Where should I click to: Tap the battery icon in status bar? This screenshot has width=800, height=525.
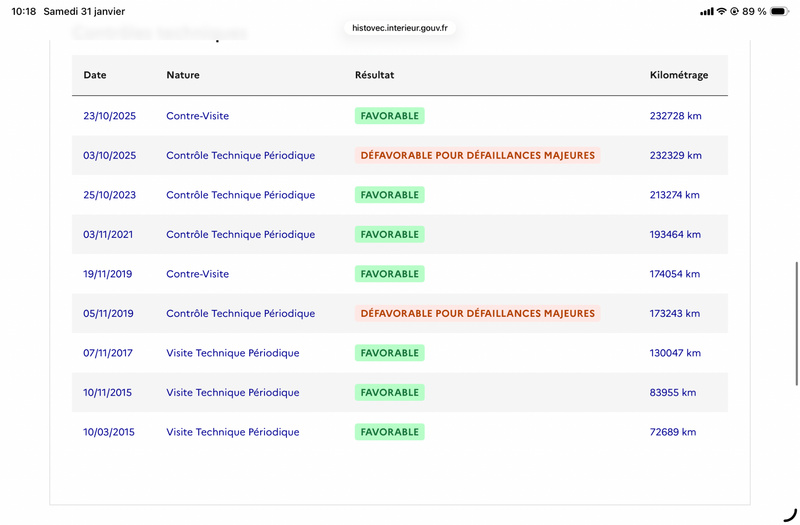coord(779,11)
